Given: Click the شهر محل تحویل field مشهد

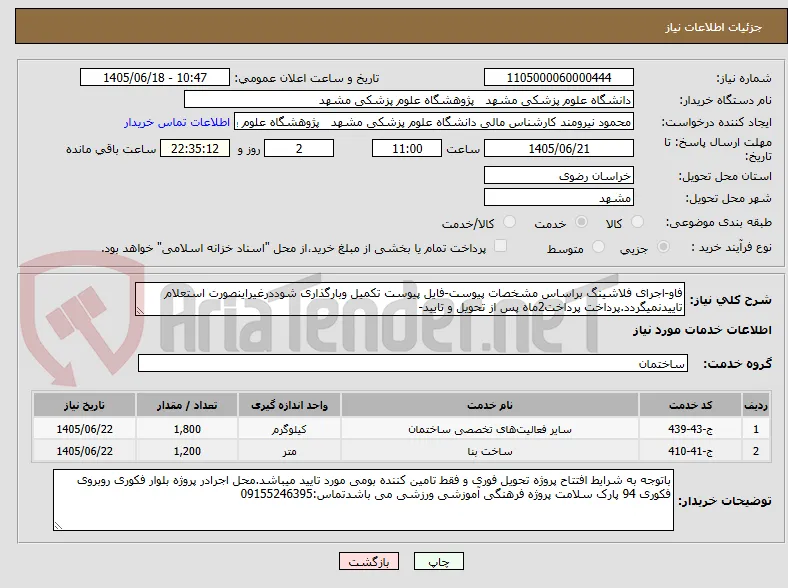Looking at the screenshot, I should coord(558,198).
